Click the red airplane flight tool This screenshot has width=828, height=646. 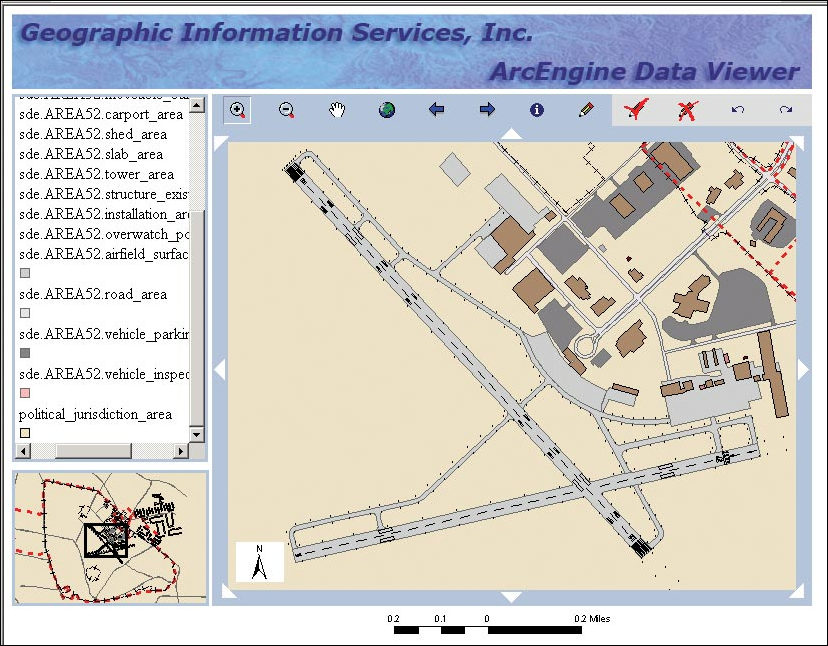[x=636, y=110]
